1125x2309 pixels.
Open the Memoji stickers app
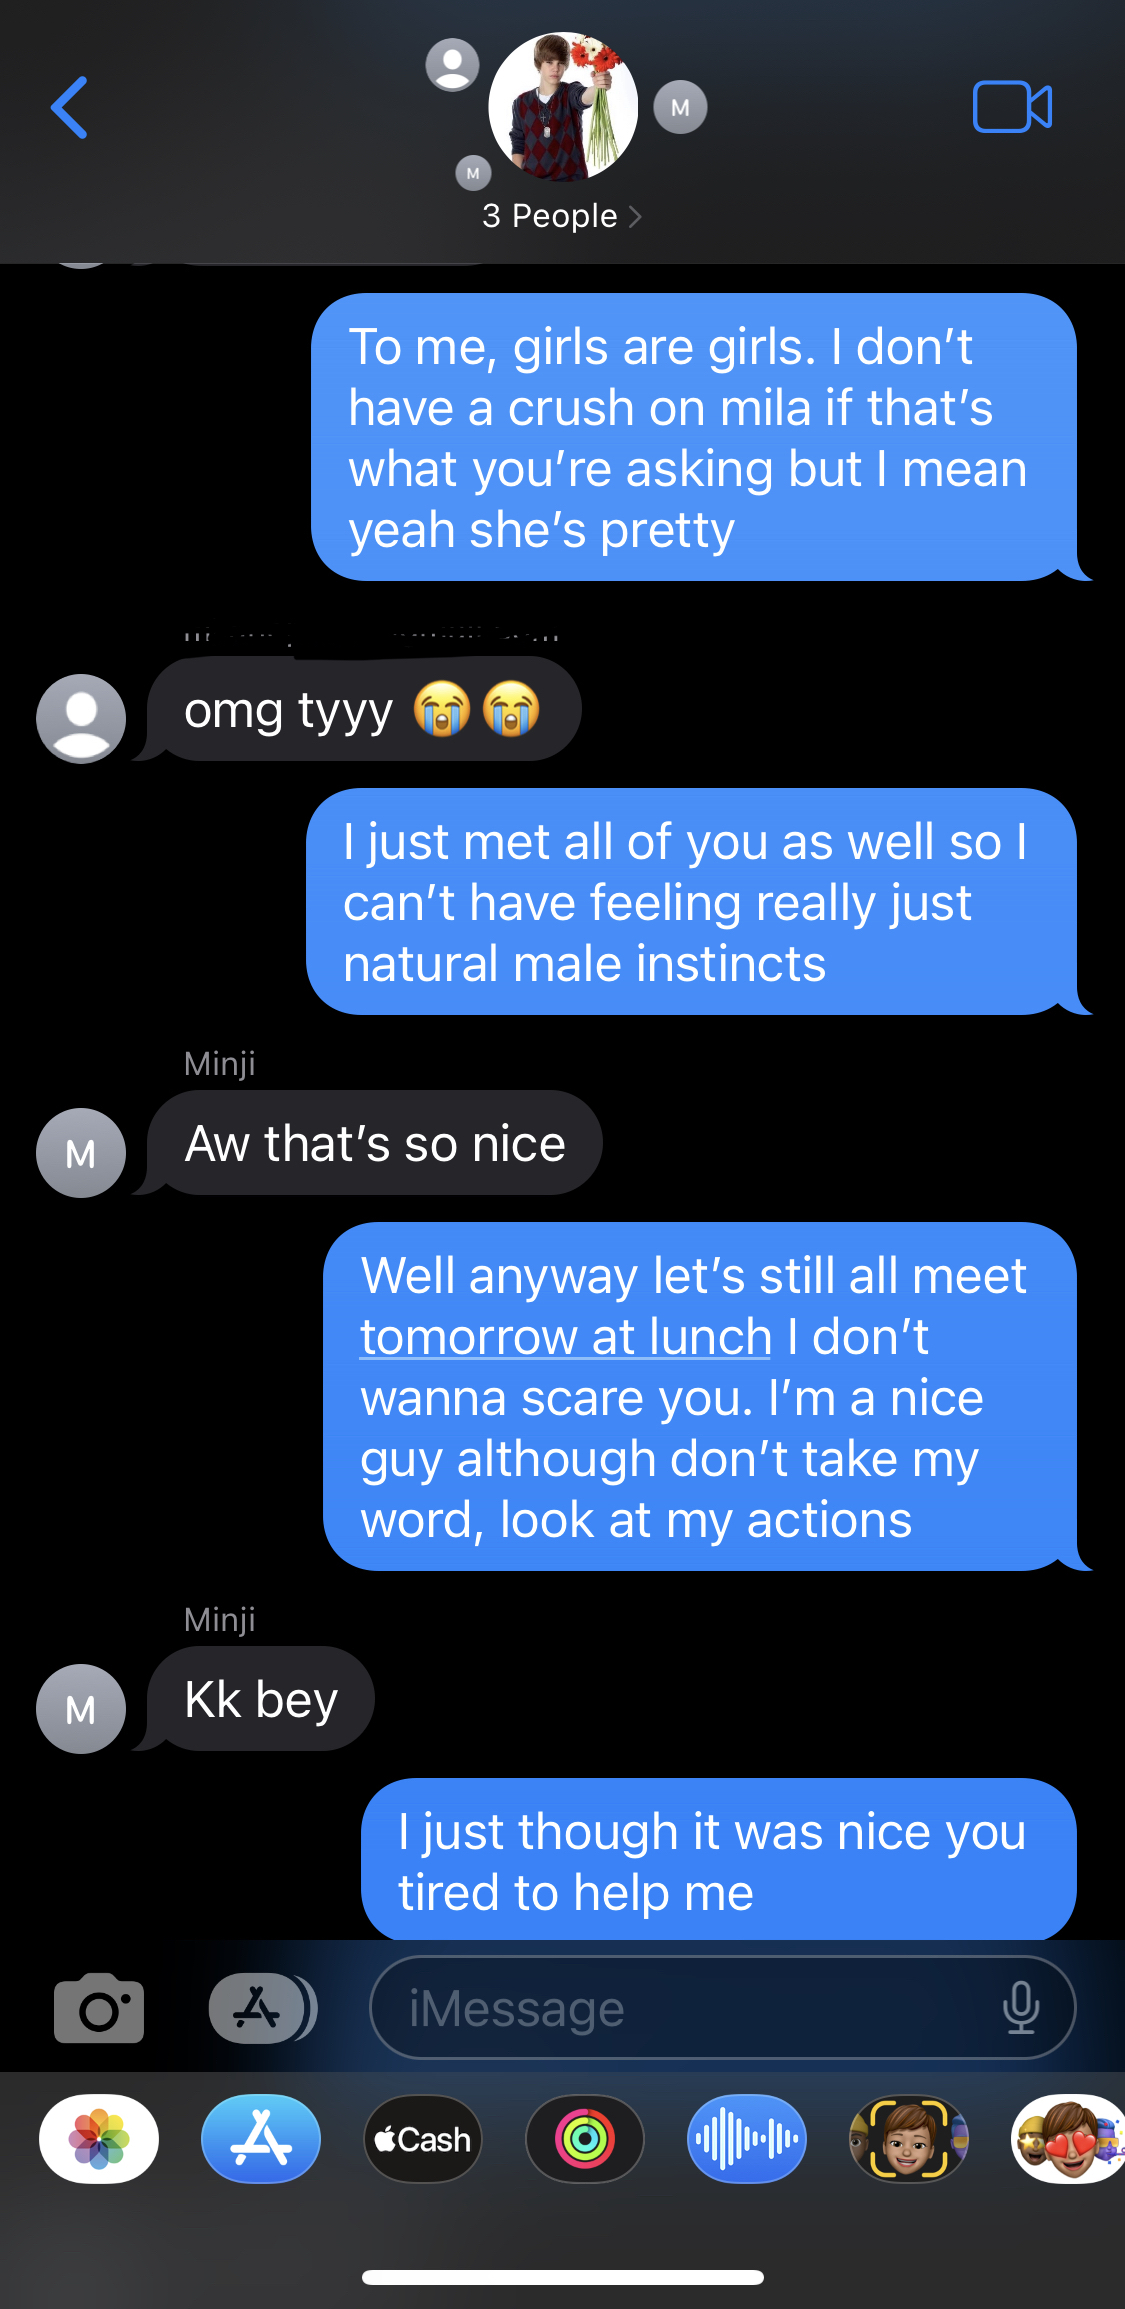pos(1068,2139)
